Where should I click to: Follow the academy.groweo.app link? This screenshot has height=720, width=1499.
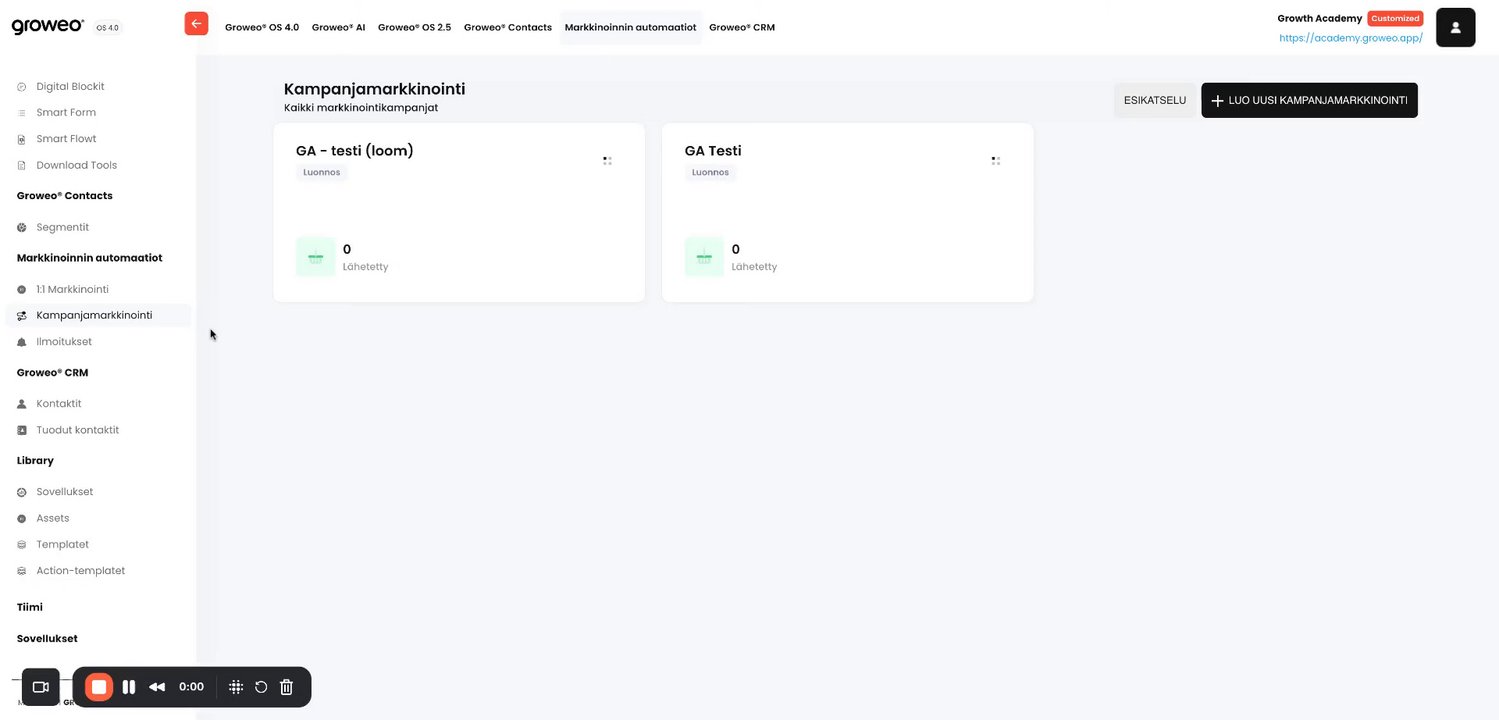(x=1350, y=38)
